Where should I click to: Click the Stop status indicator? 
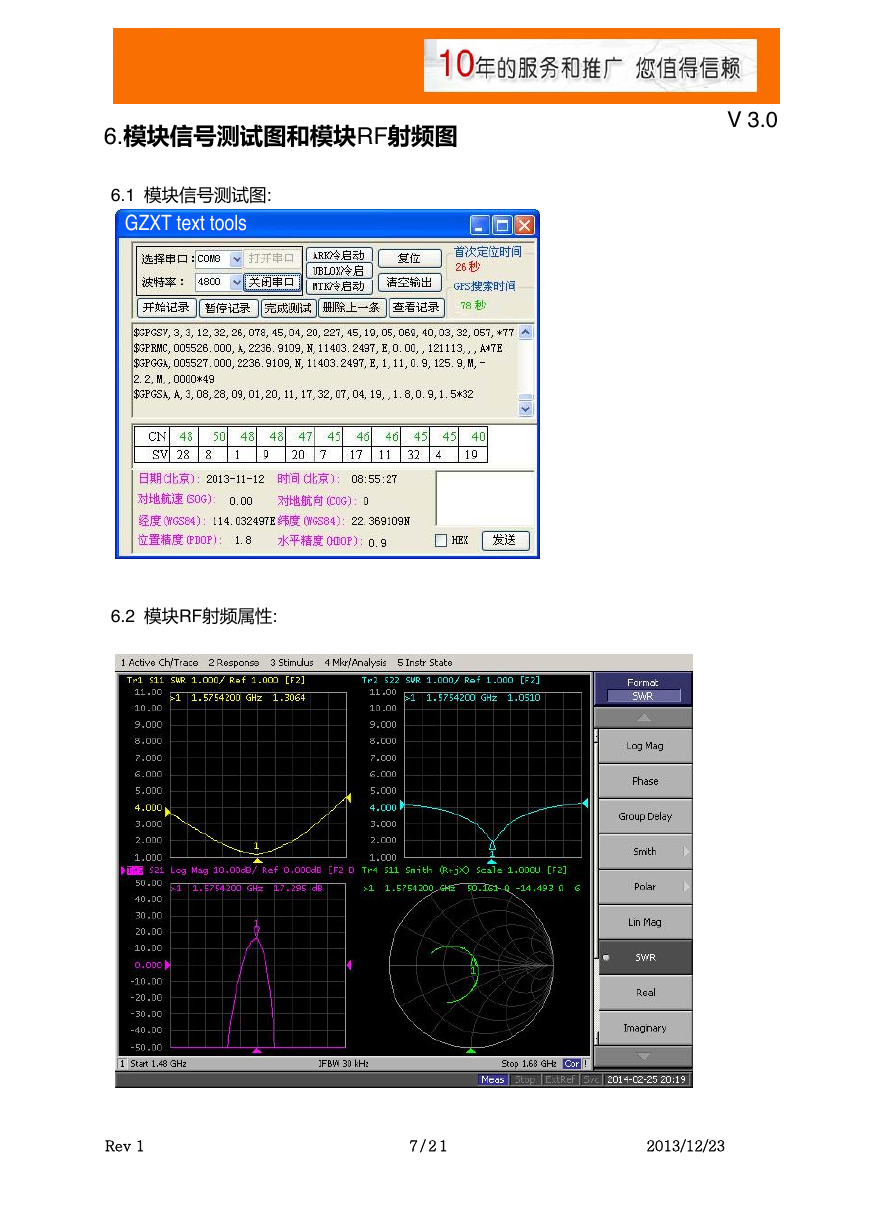pyautogui.click(x=524, y=1080)
